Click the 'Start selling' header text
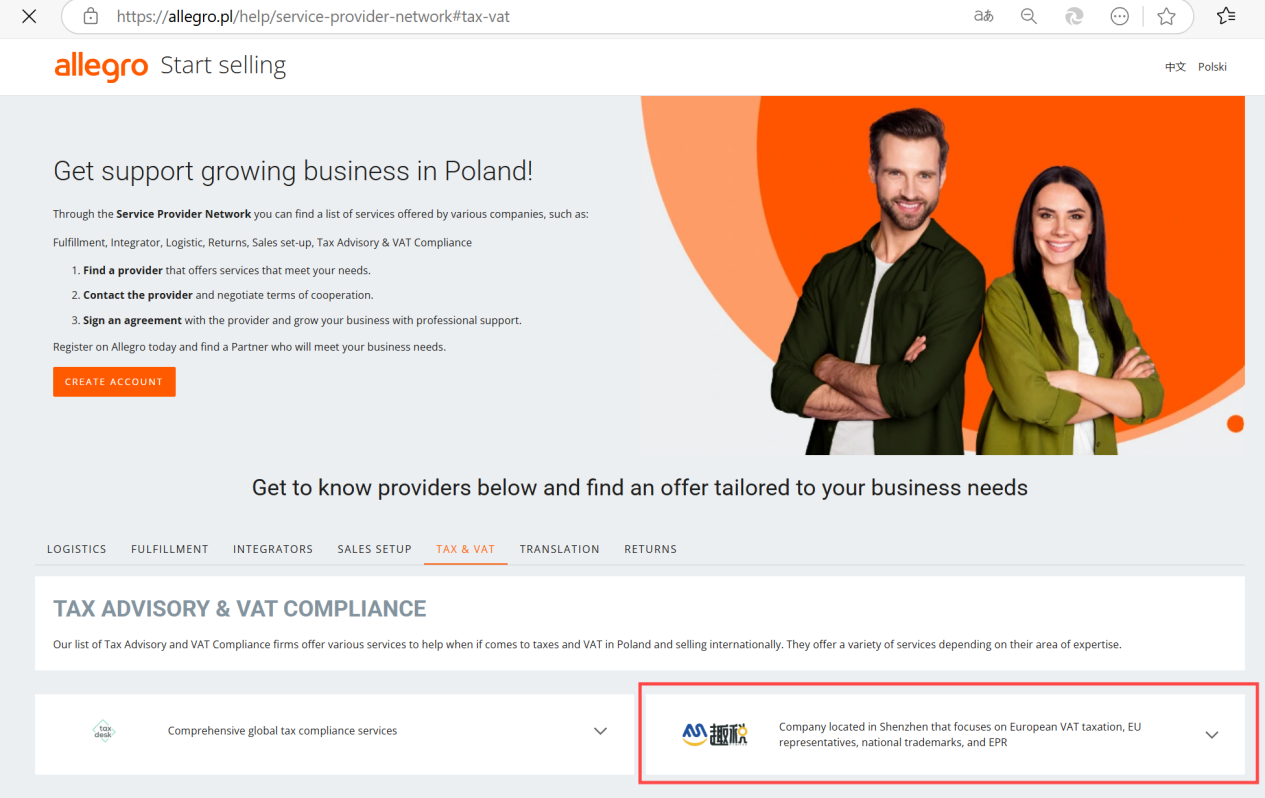Image resolution: width=1265 pixels, height=798 pixels. click(x=223, y=66)
